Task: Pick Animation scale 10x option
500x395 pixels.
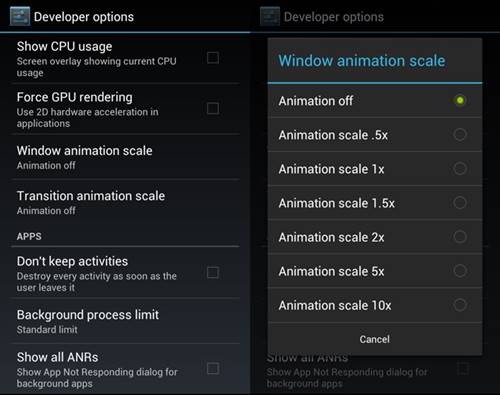Action: tap(375, 305)
